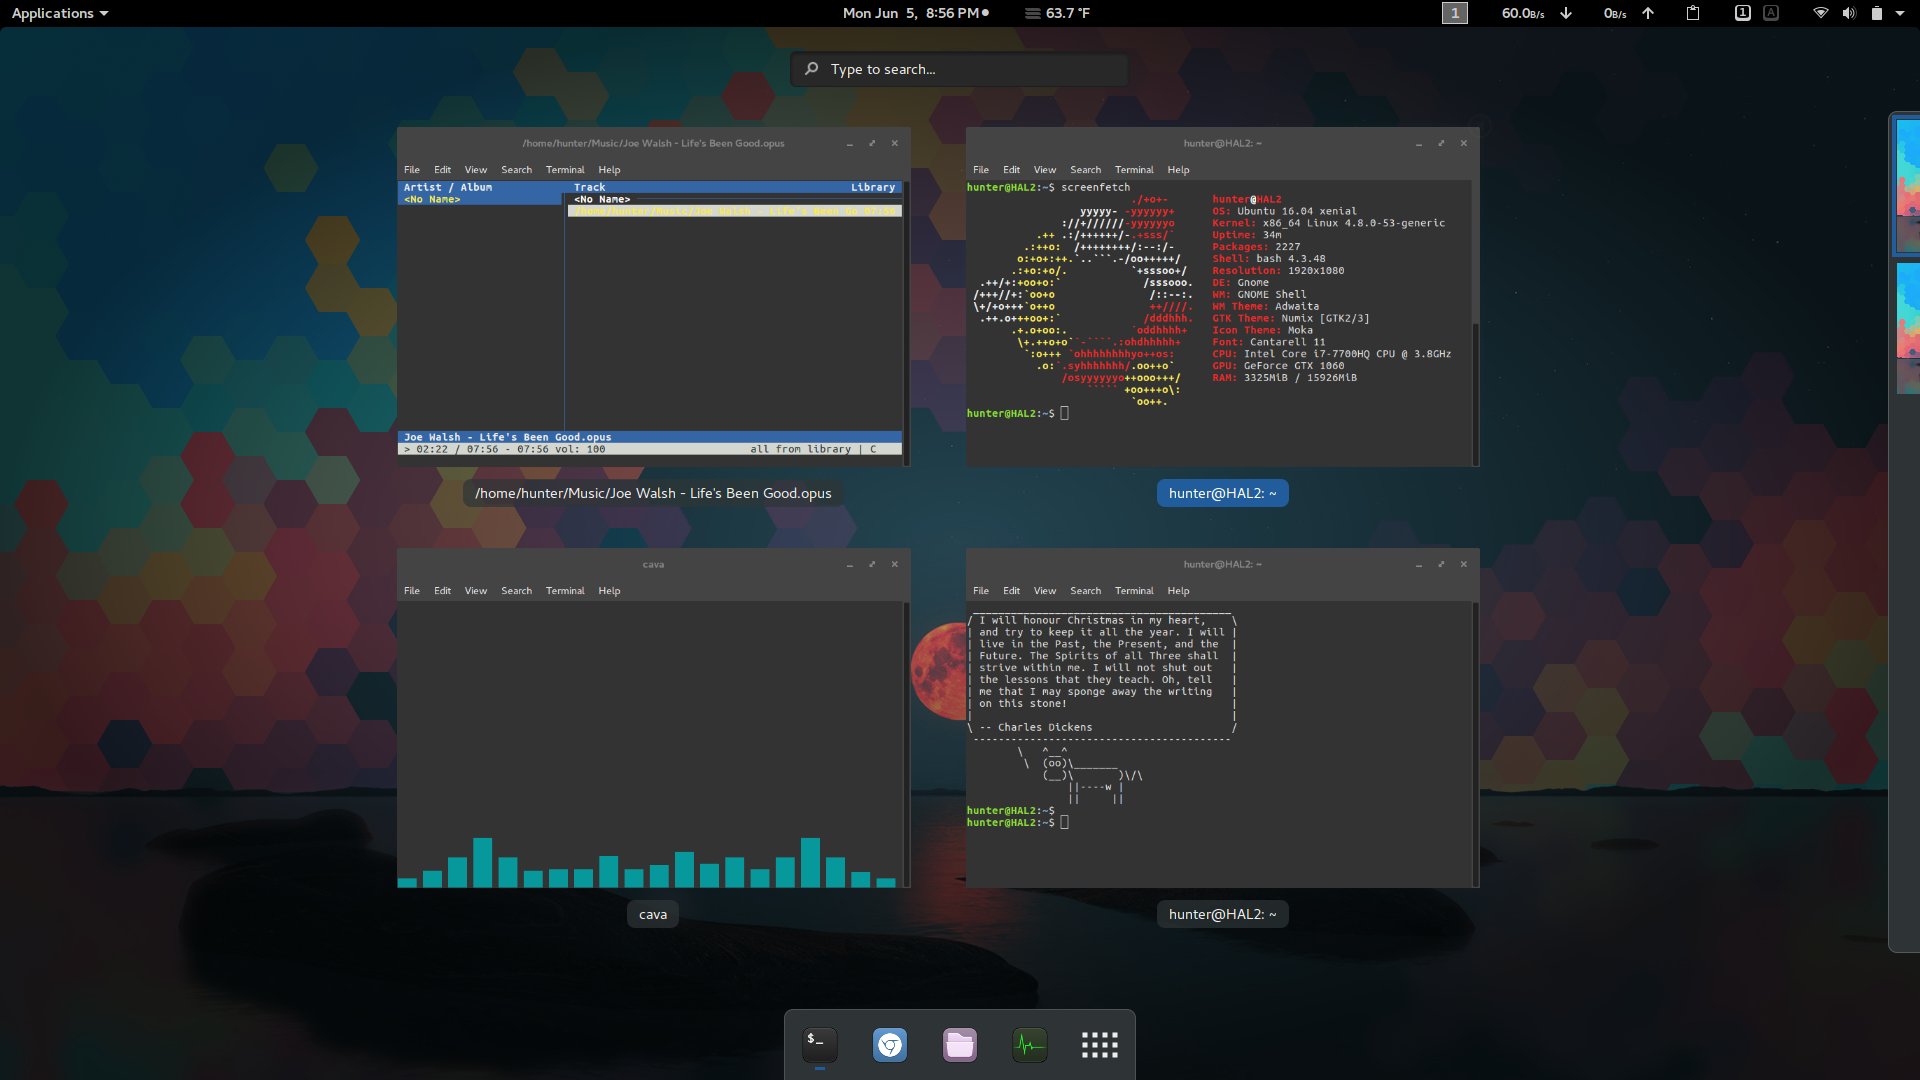Close the Joe Walsh music terminal window
This screenshot has width=1920, height=1080.
[895, 144]
